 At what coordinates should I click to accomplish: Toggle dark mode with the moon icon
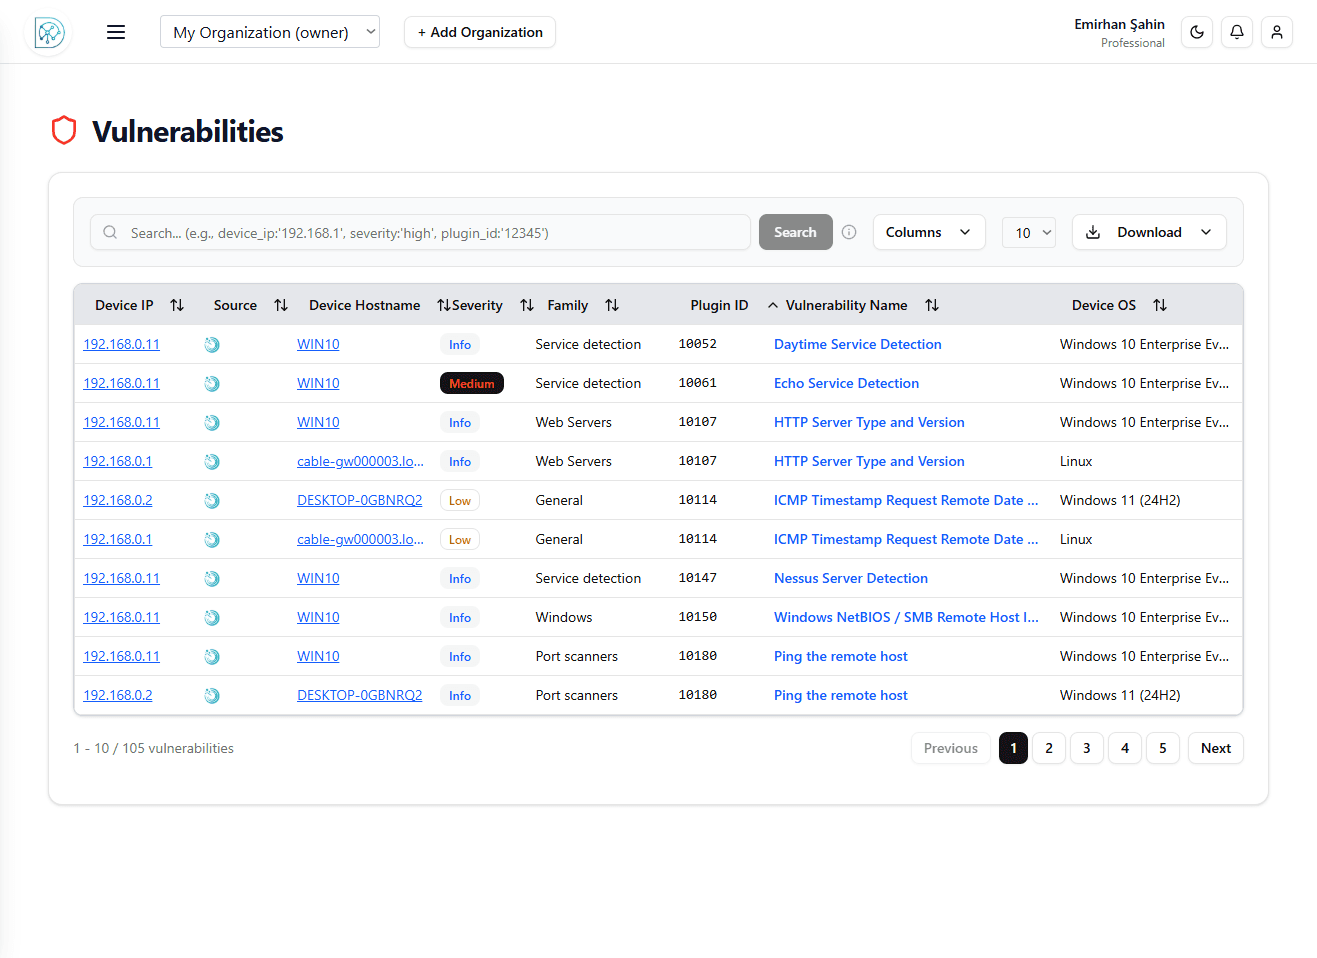(x=1196, y=32)
